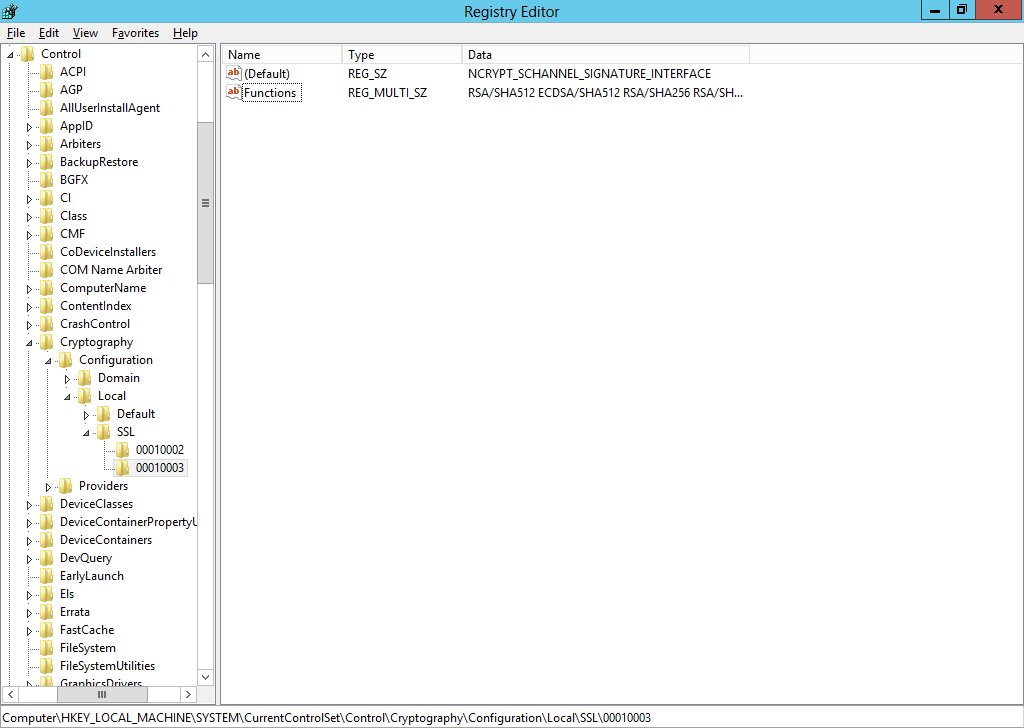The width and height of the screenshot is (1024, 728).
Task: Click the CMF folder icon
Action: coord(46,234)
